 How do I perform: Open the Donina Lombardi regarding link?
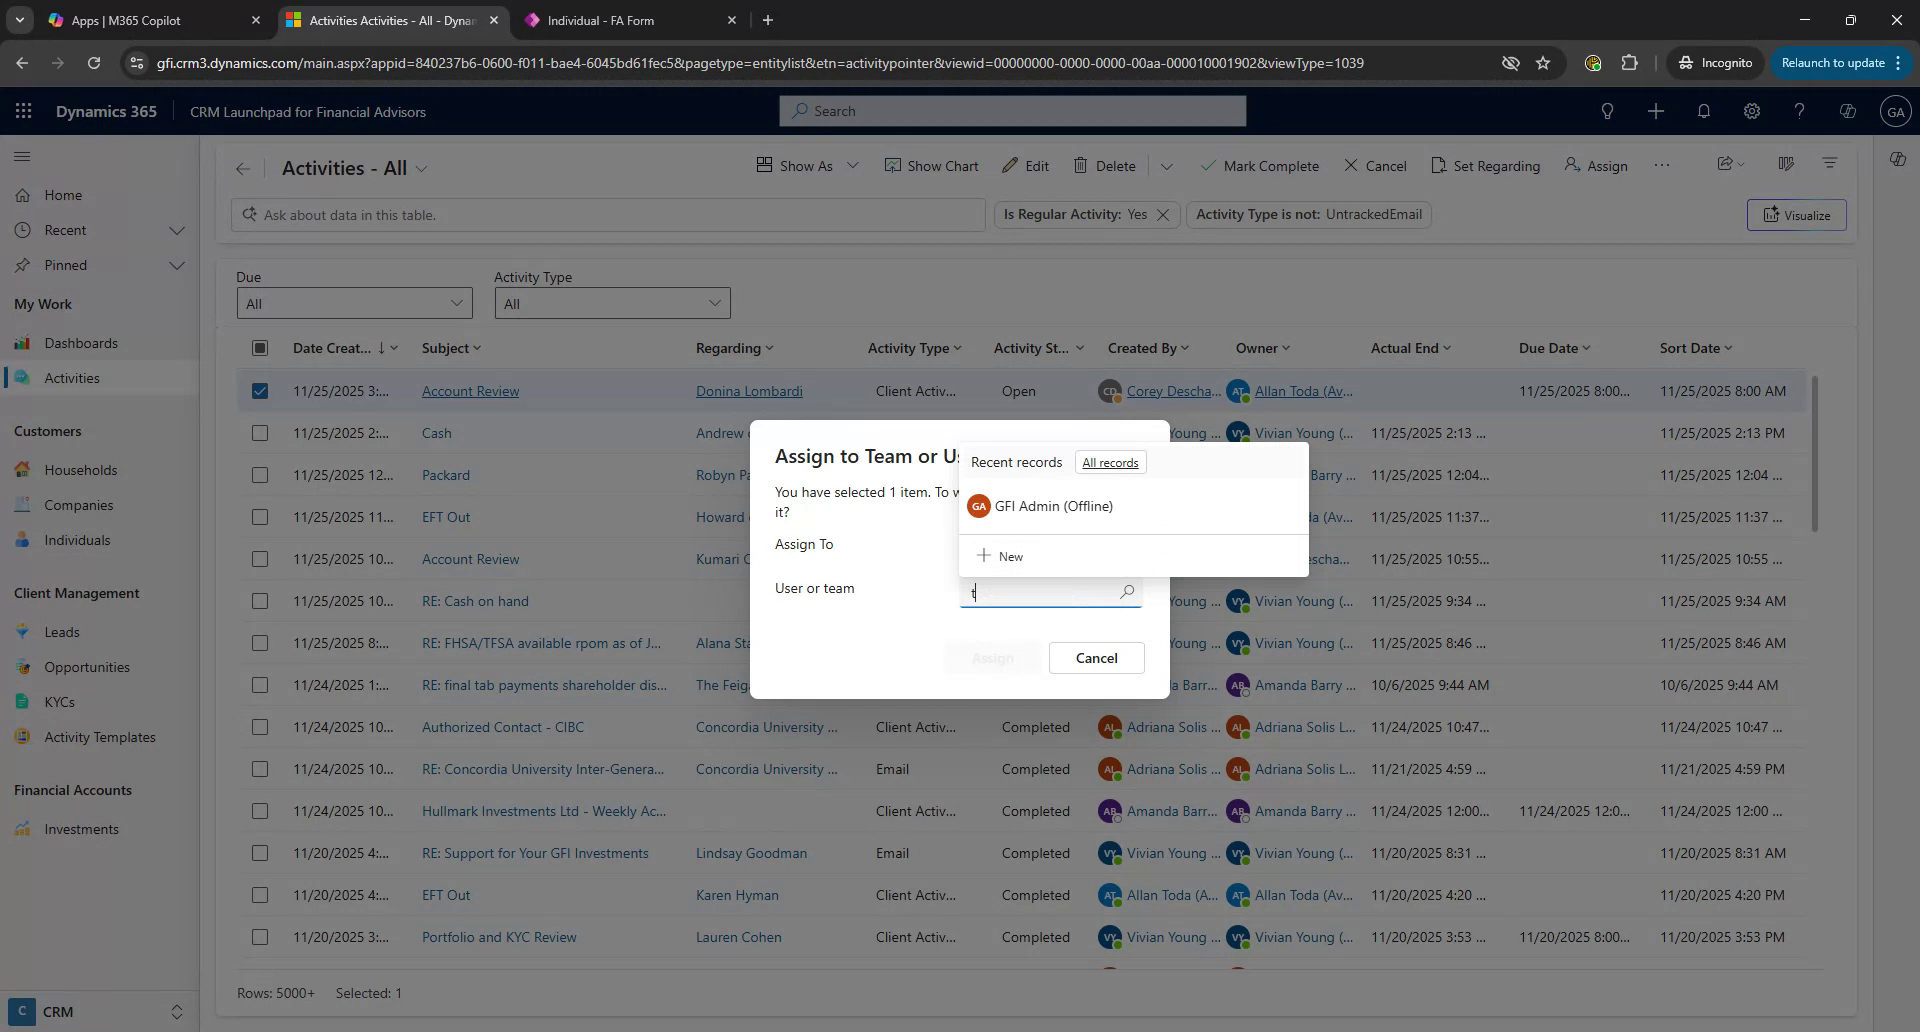pos(748,391)
